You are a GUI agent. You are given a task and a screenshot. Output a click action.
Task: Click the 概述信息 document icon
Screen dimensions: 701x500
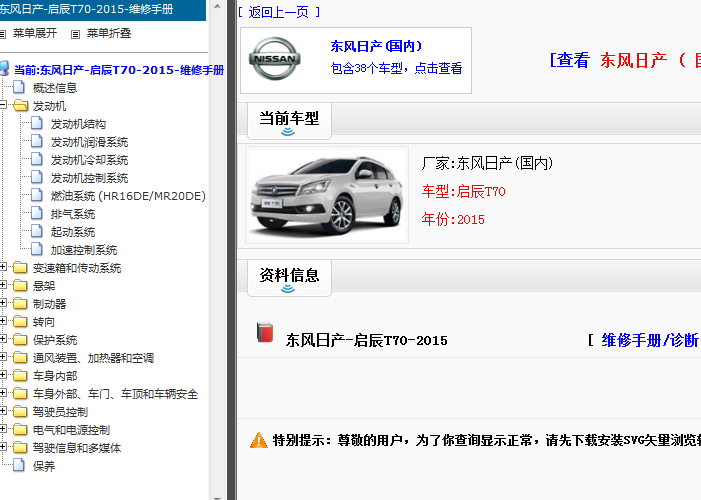tap(19, 87)
